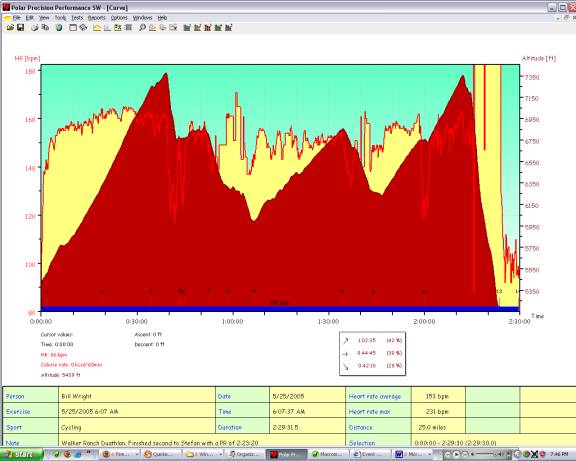Click the 1:00:00 mark on the time axis
The image size is (576, 461).
233,321
